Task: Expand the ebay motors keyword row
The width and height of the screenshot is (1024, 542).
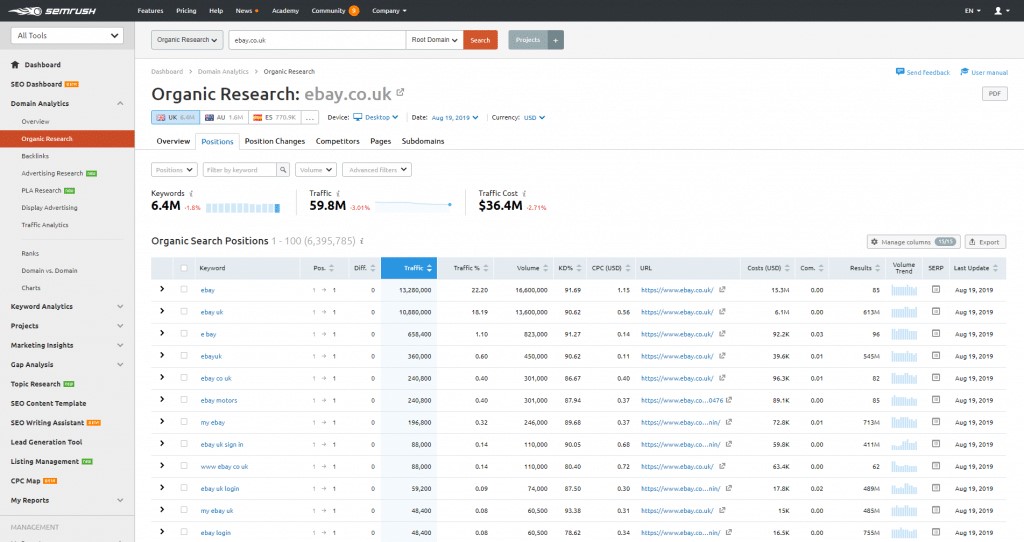Action: point(162,399)
